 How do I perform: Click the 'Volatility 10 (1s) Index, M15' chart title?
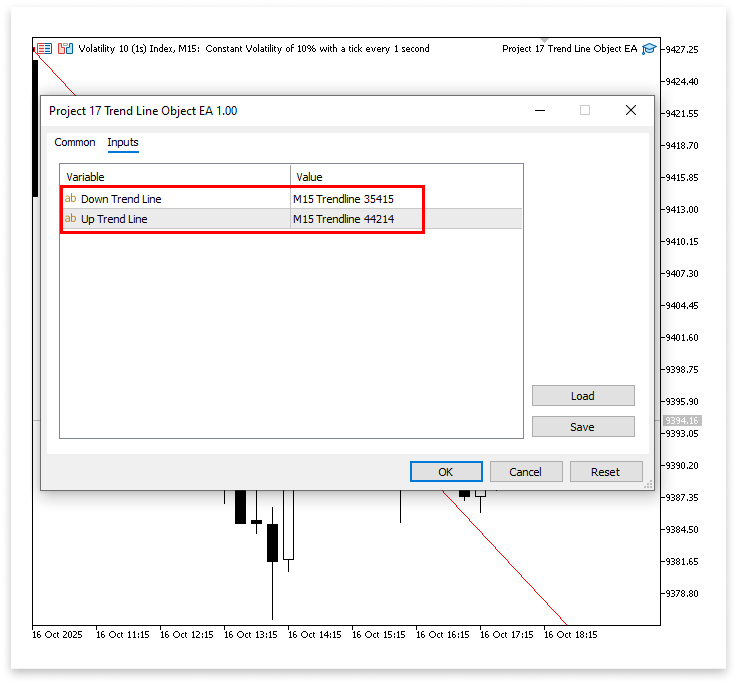coord(139,48)
